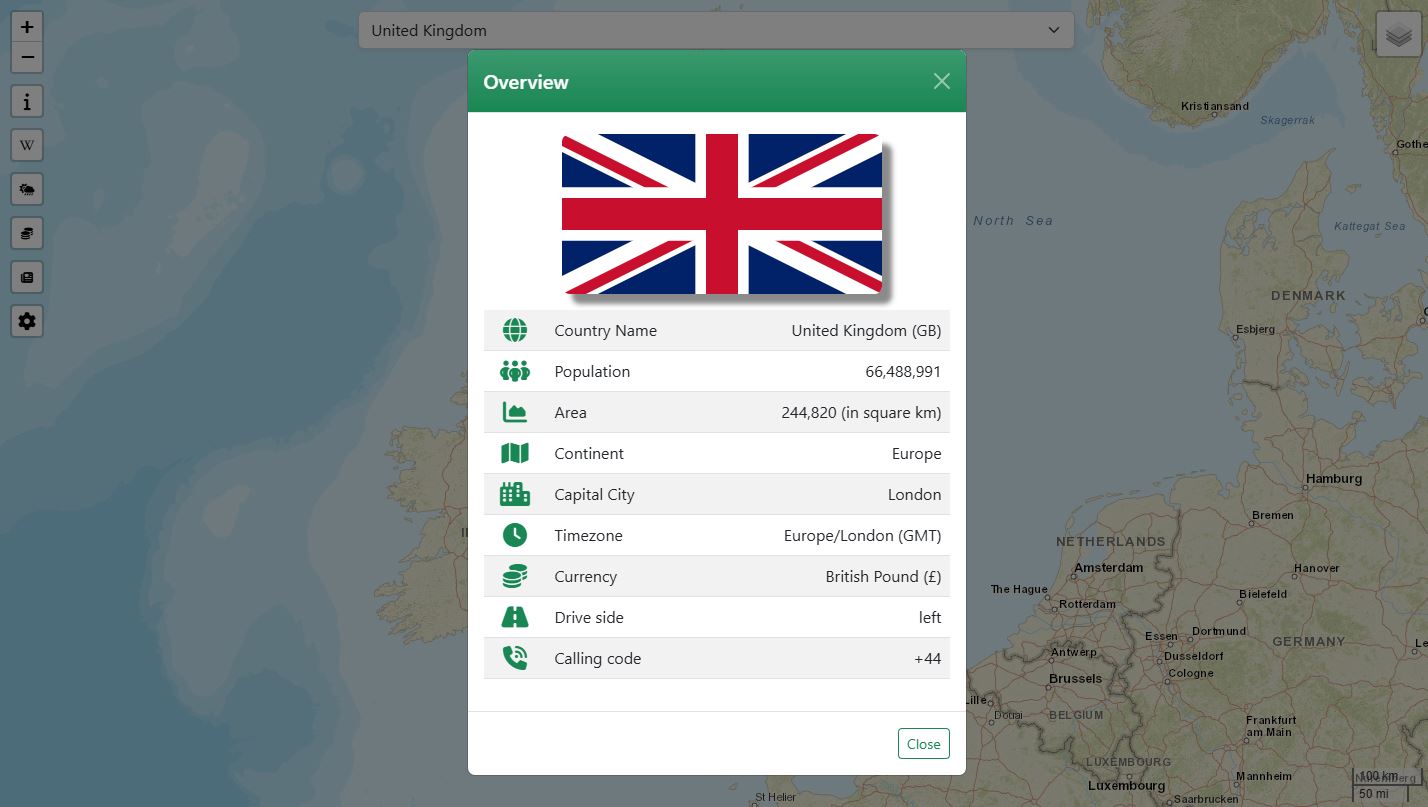Select the value United Kingdom (GB)
This screenshot has width=1428, height=807.
coord(866,330)
